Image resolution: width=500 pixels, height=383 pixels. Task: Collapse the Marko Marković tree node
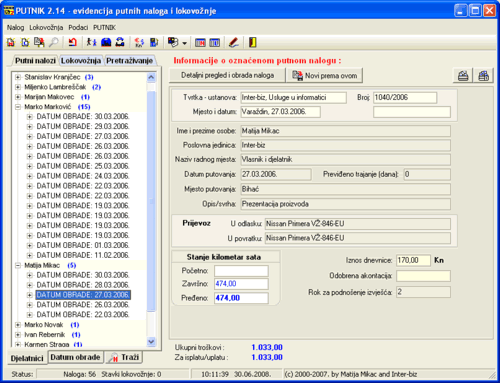18,107
